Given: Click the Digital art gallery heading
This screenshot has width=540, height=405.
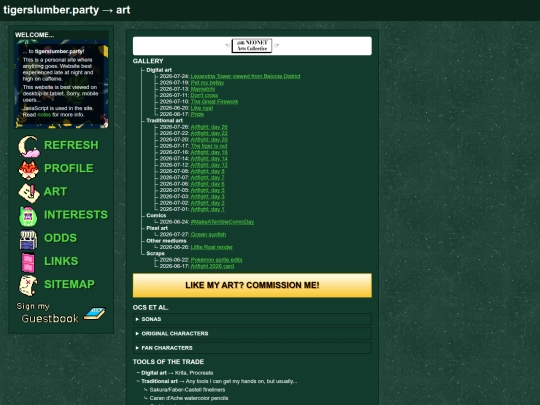Looking at the screenshot, I should 159,70.
